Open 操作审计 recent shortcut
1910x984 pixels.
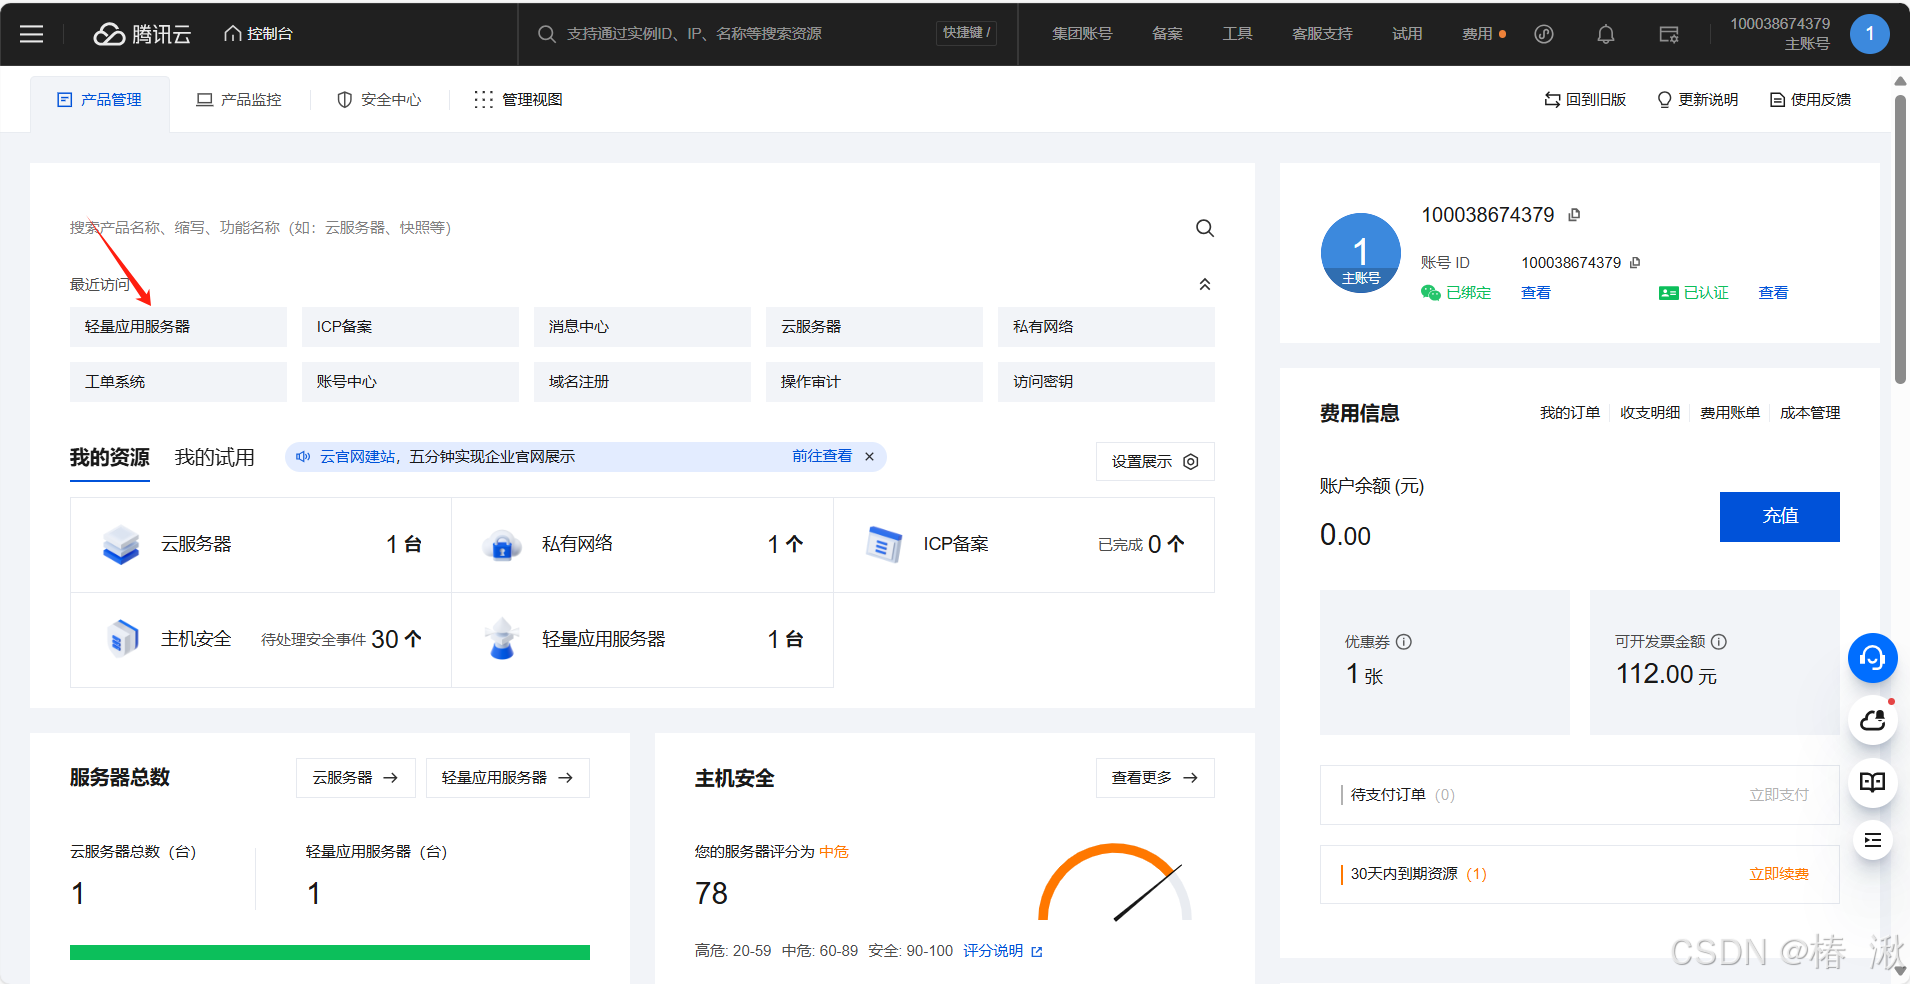(x=874, y=382)
